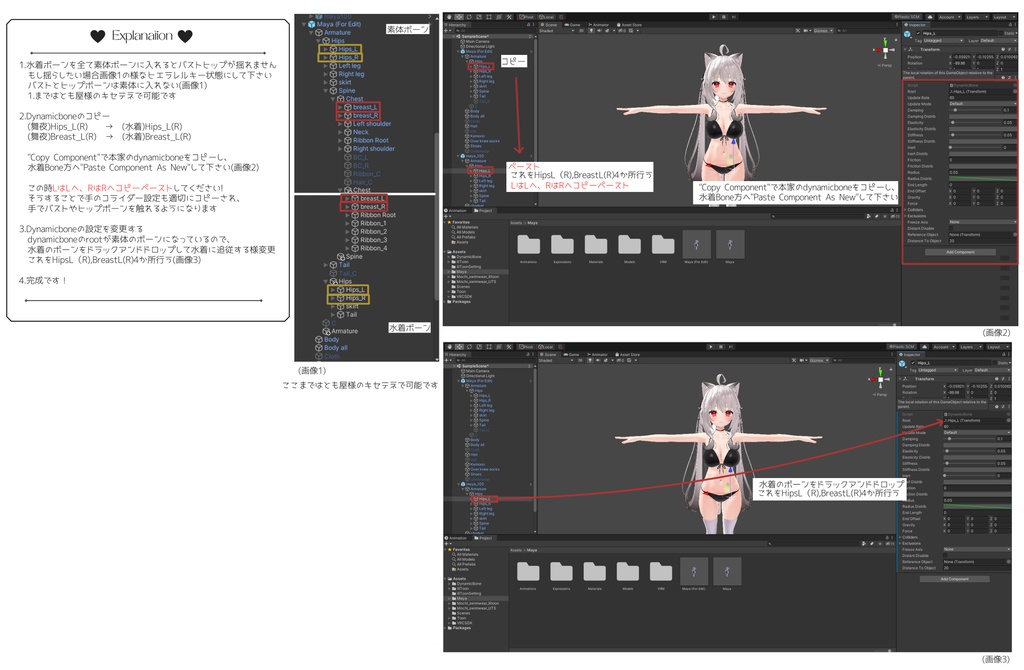Select the Rotate tool in 画像2 Unity toolbar
The image size is (1024, 670).
click(469, 17)
